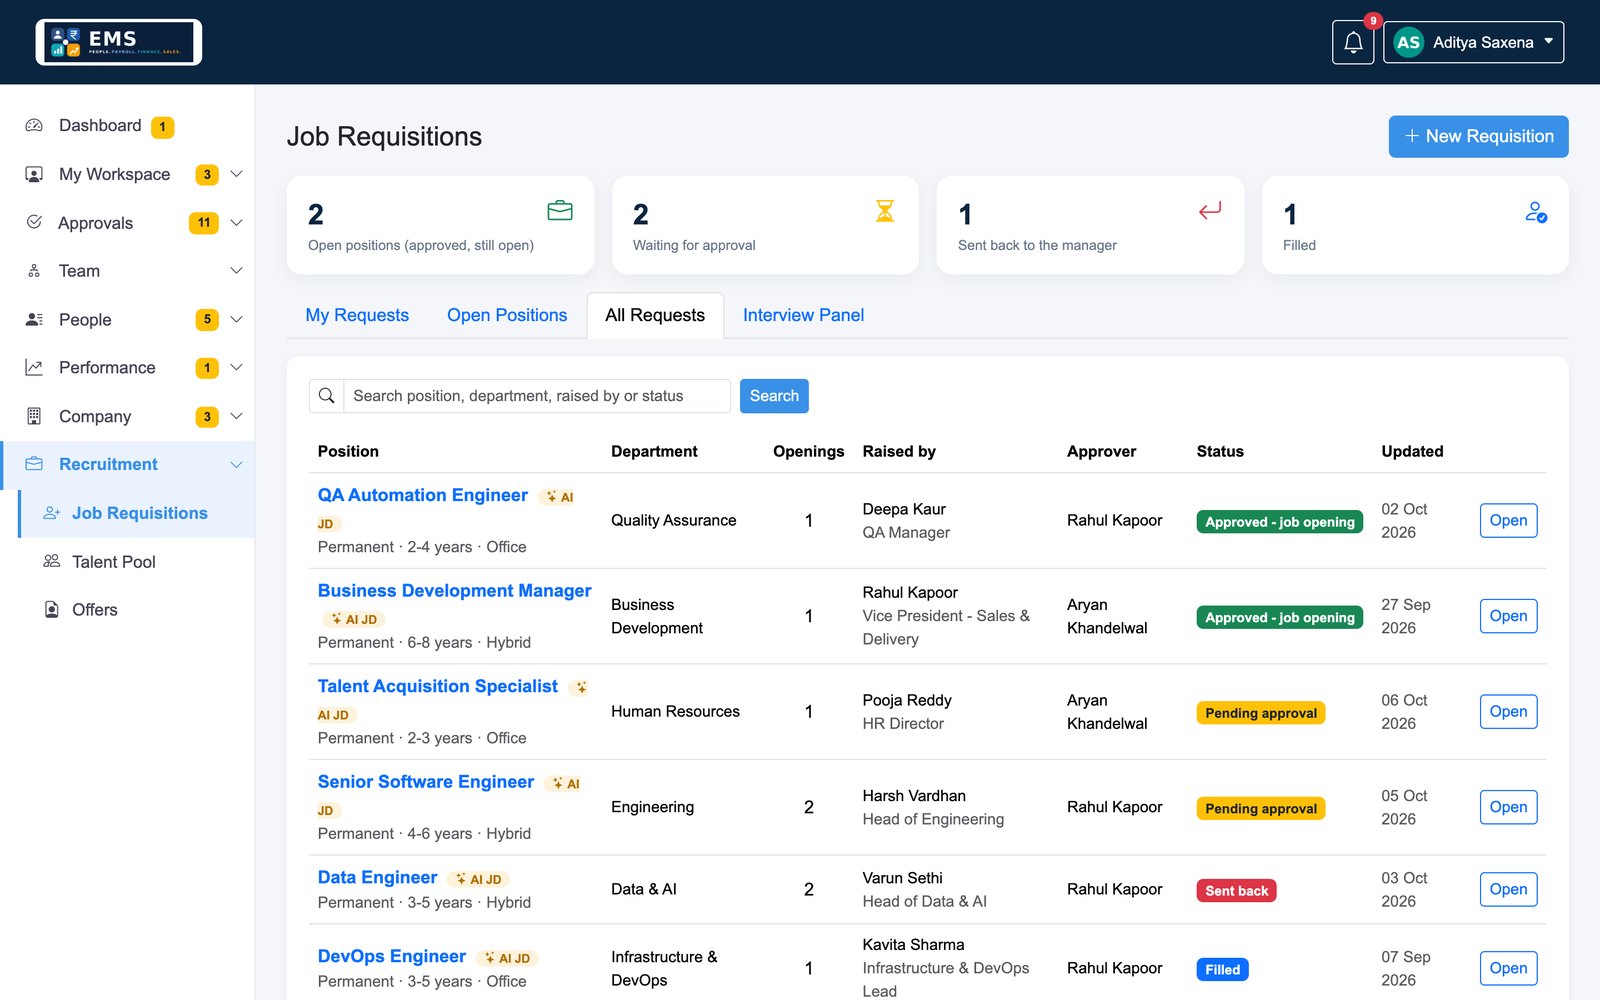Open the QA Automation Engineer requisition link
This screenshot has height=1000, width=1600.
(422, 495)
